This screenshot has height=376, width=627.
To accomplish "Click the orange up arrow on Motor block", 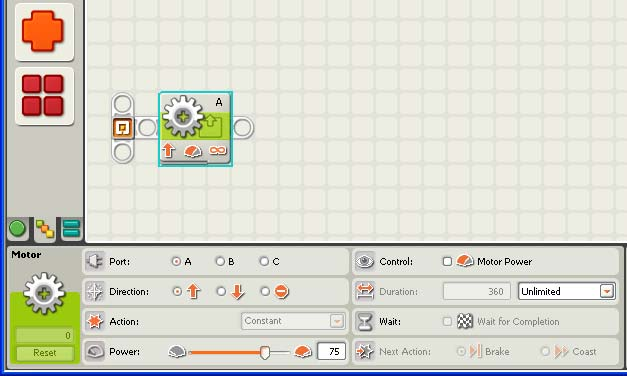I will click(168, 150).
